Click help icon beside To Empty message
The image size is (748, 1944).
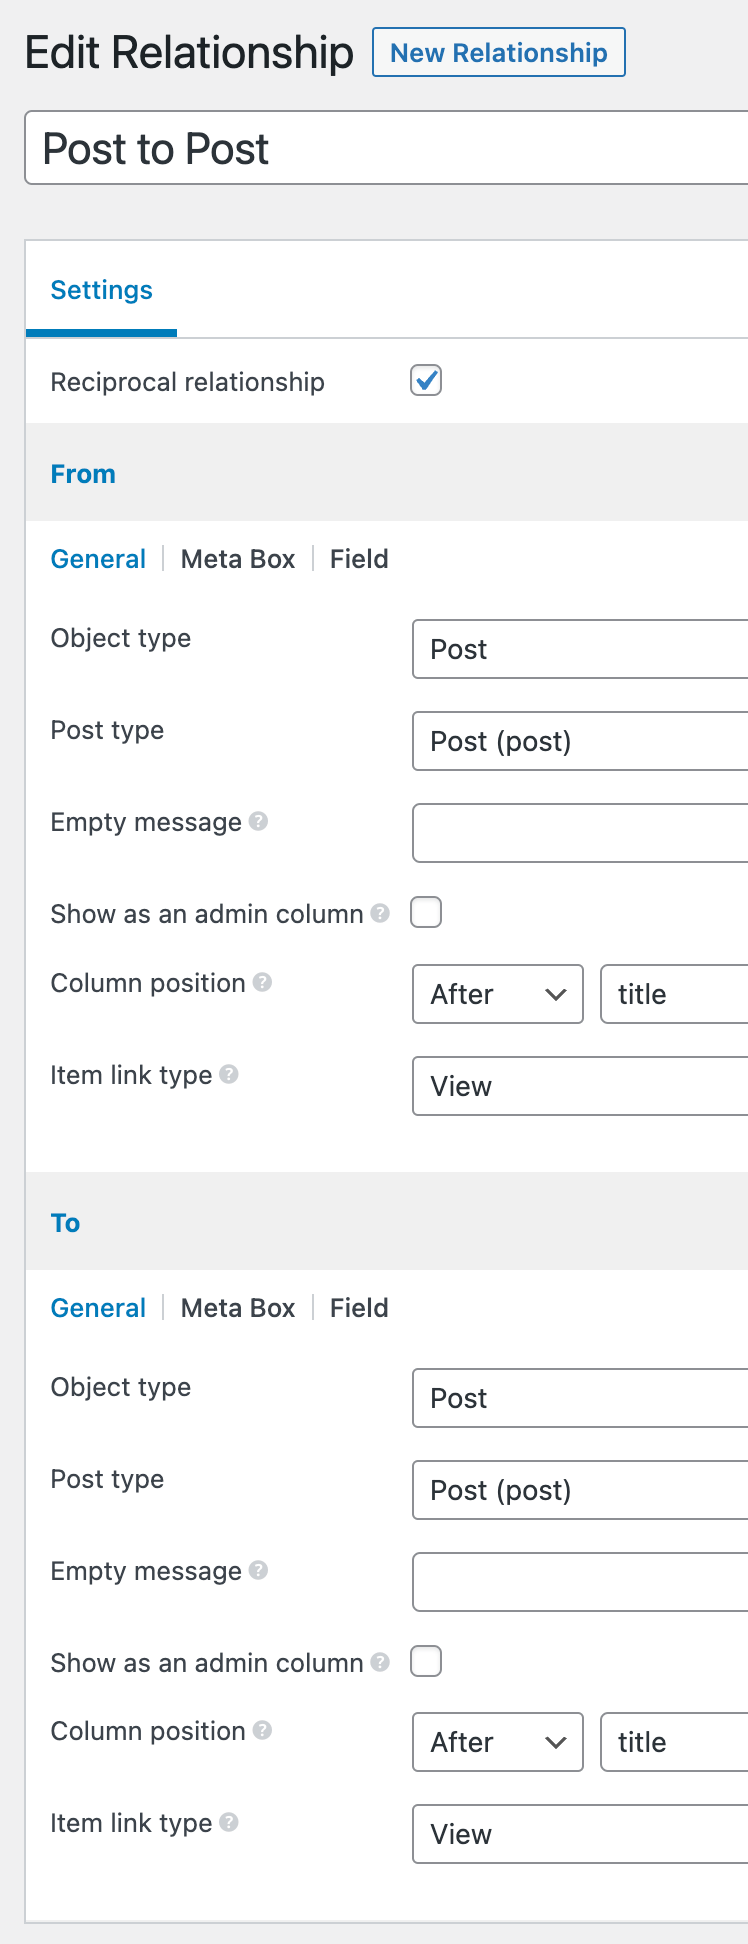click(x=258, y=1571)
